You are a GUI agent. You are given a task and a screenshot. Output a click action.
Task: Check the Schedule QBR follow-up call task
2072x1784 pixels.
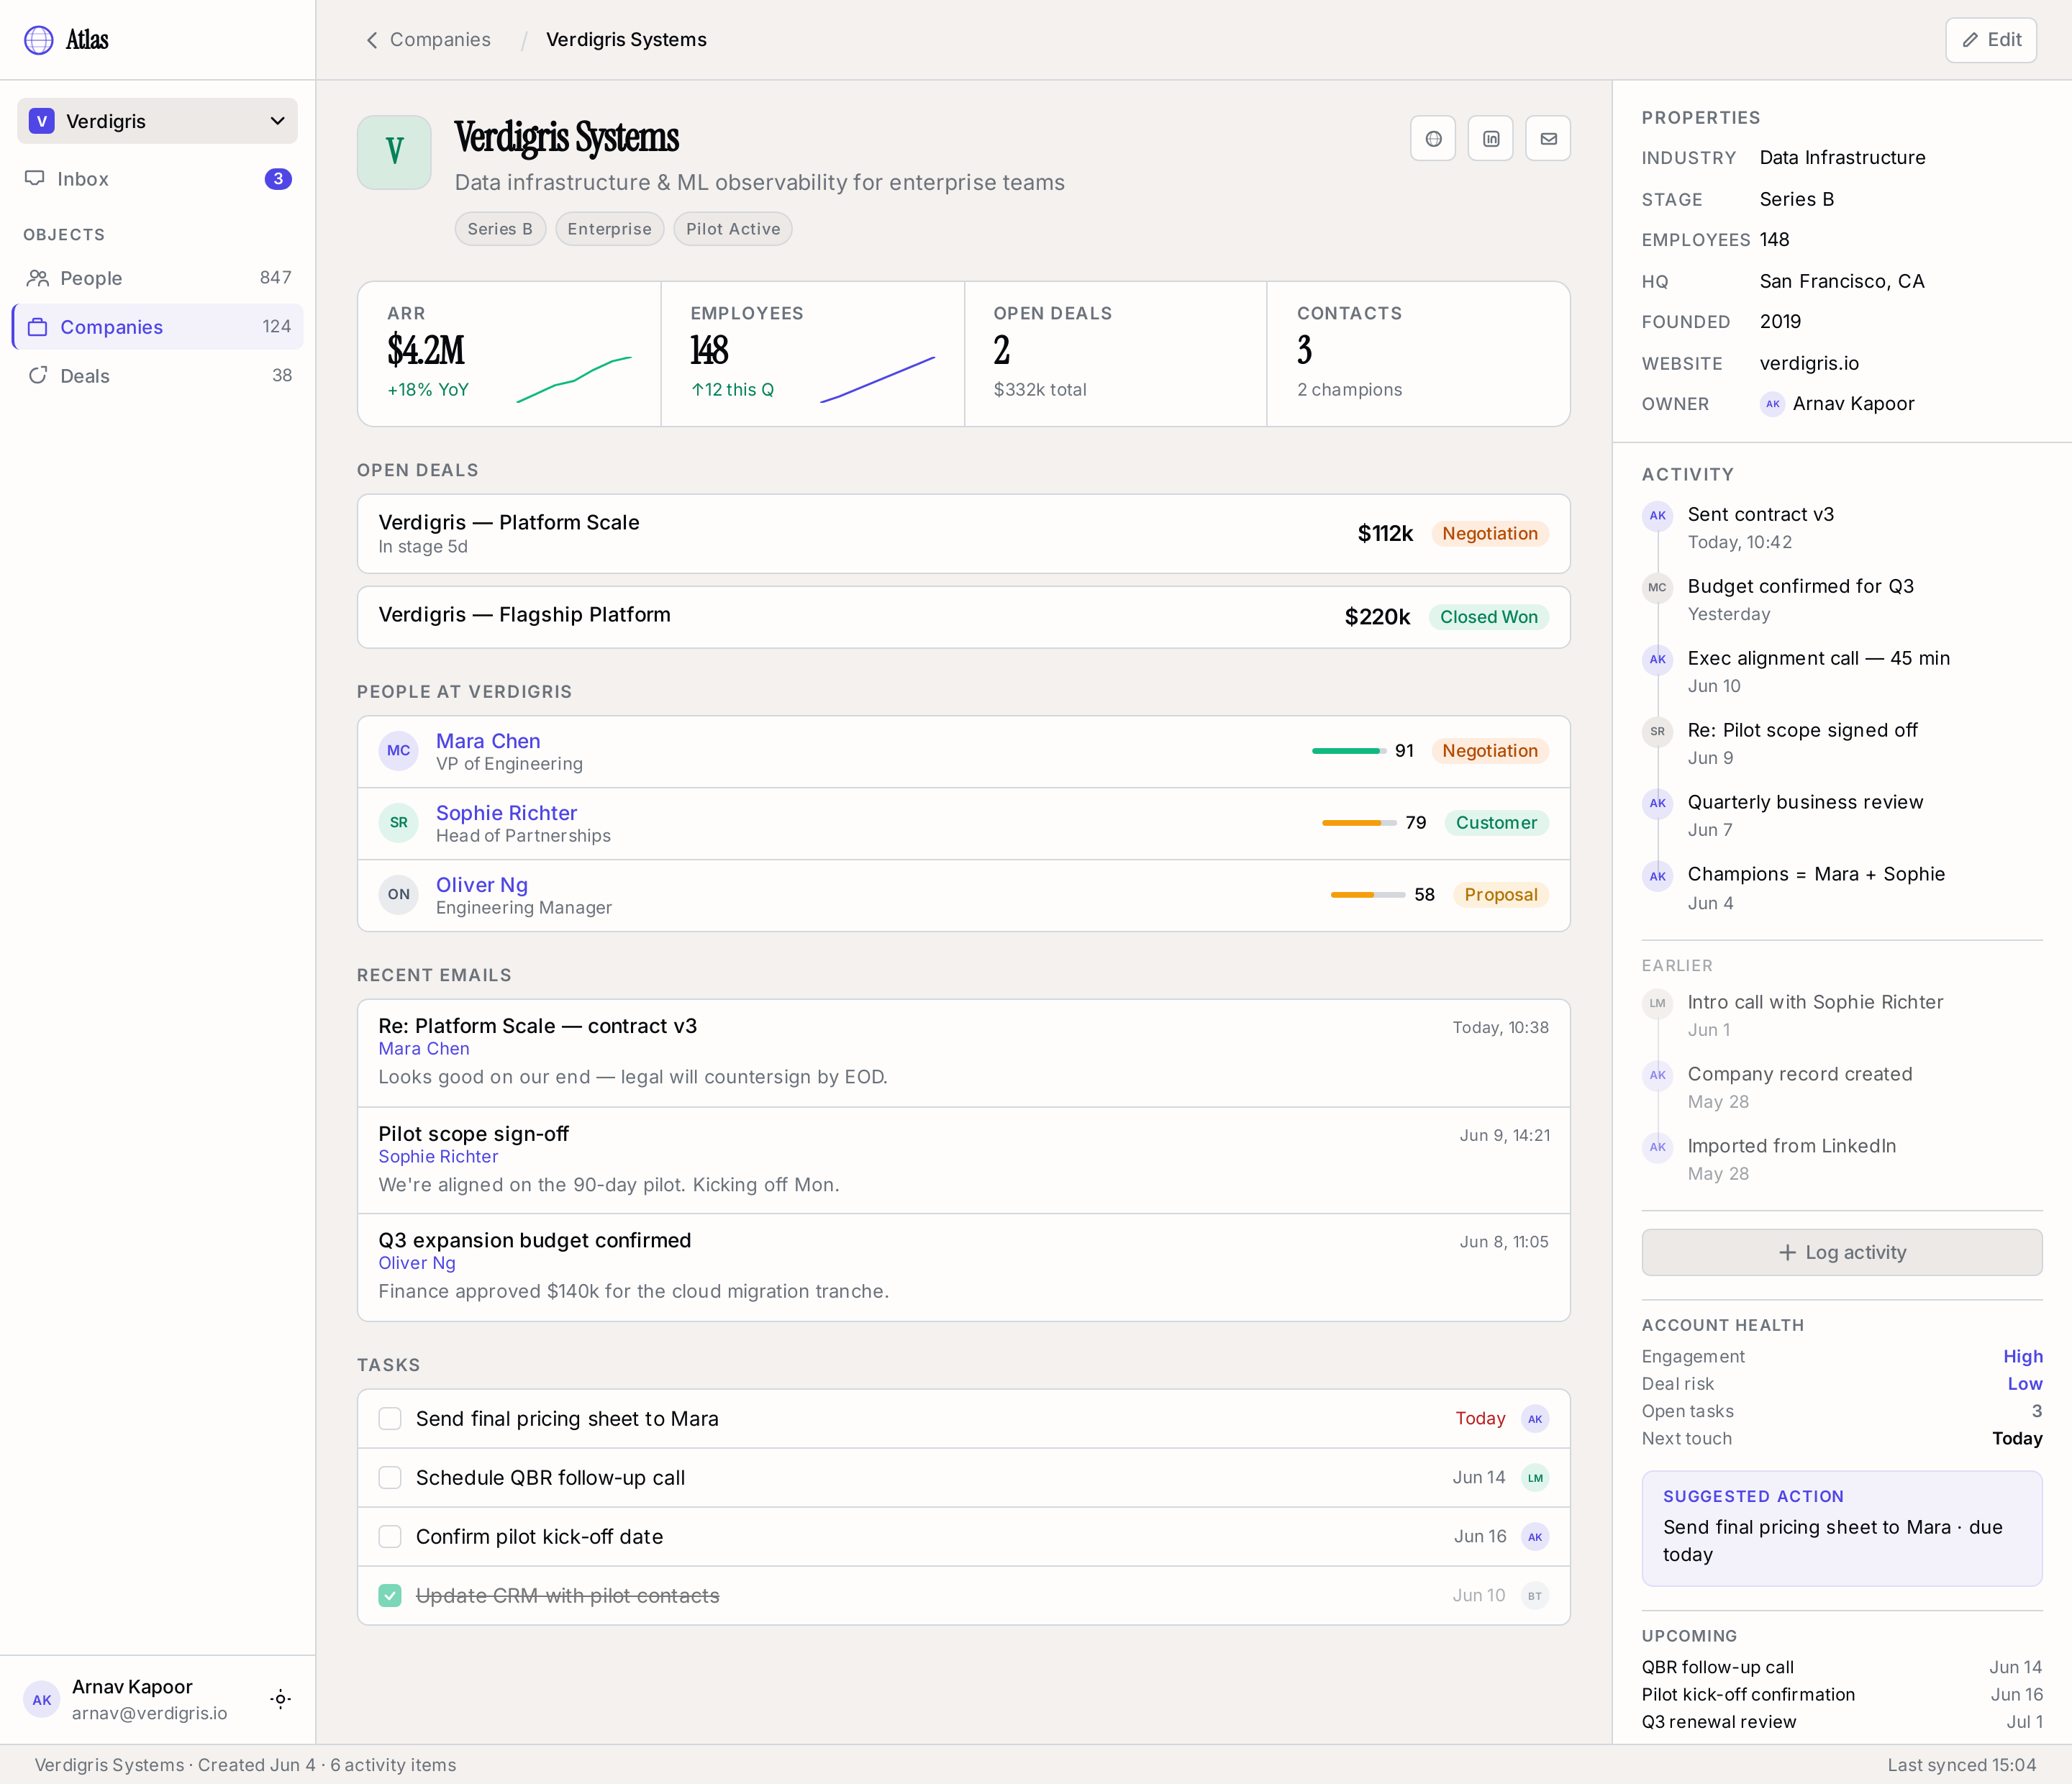coord(390,1477)
